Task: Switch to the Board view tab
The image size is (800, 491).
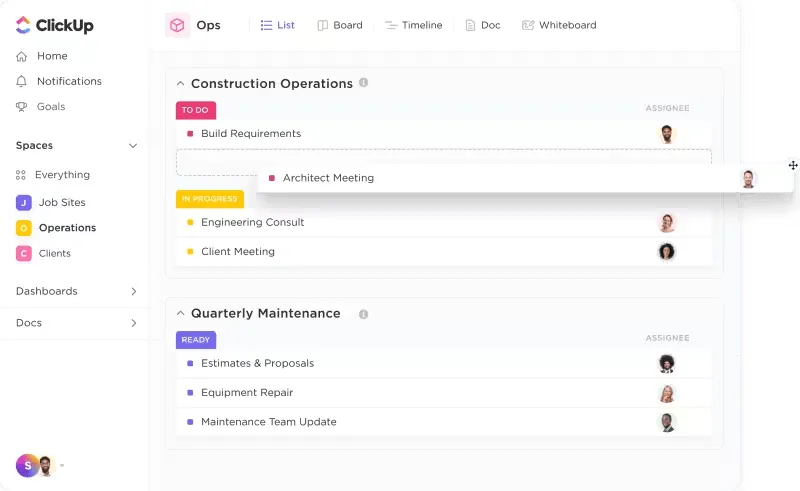Action: point(340,25)
